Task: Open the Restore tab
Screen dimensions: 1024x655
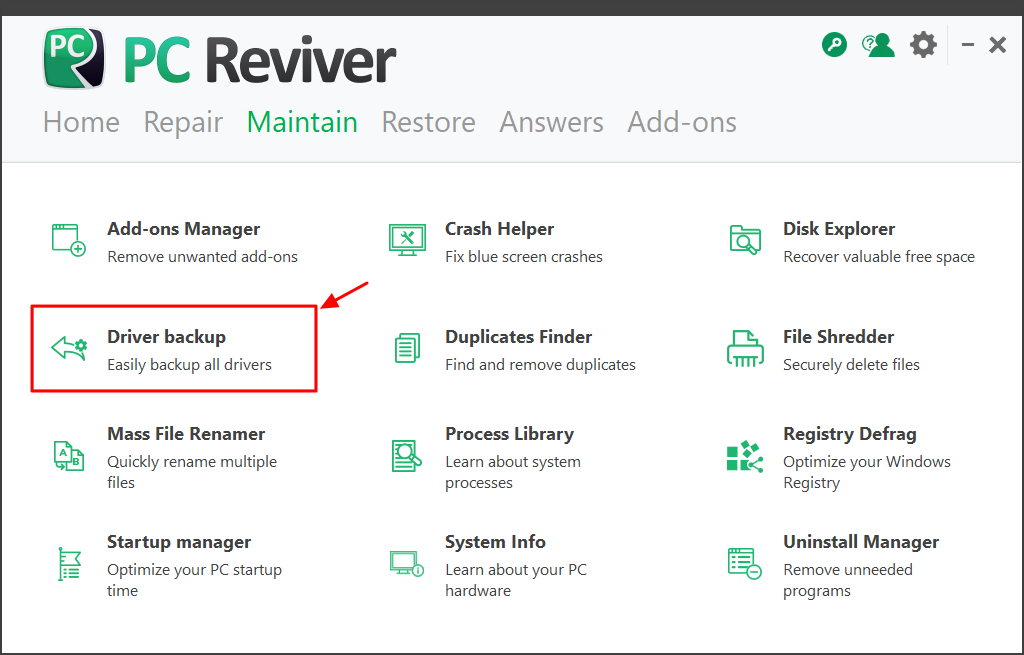Action: coord(428,122)
